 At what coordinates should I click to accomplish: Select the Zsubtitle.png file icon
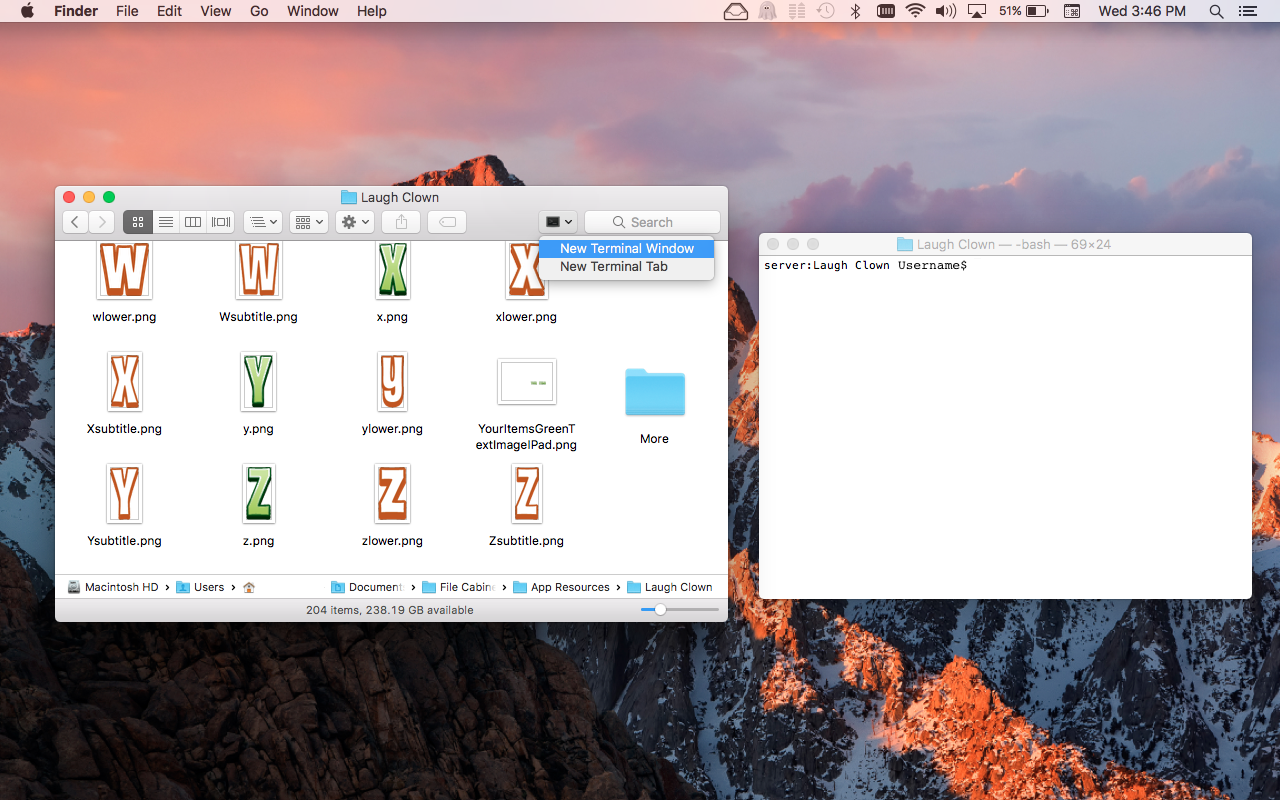click(527, 493)
